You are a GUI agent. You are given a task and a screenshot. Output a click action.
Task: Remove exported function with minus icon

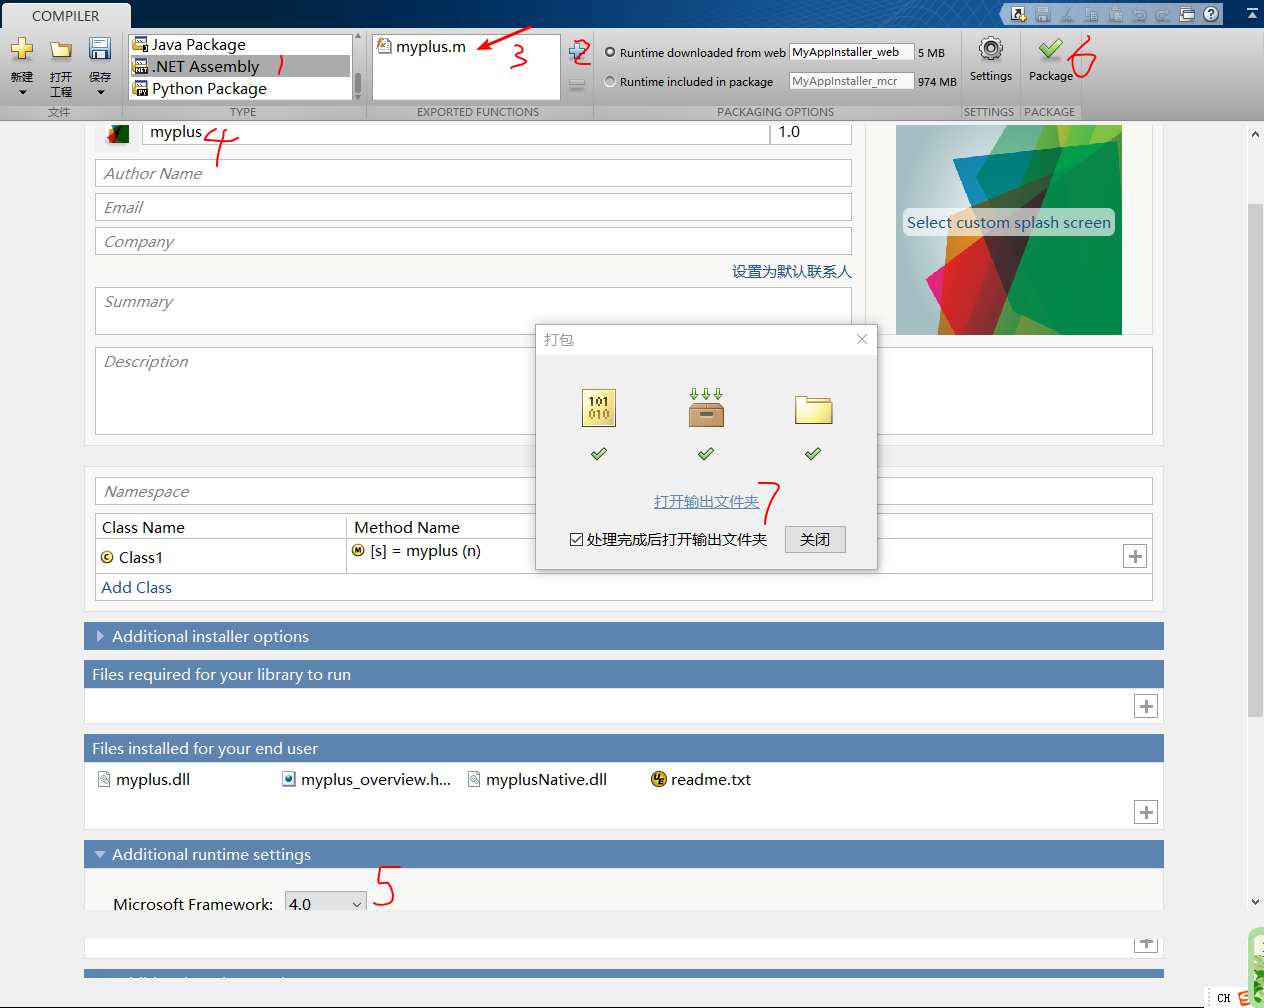point(577,85)
